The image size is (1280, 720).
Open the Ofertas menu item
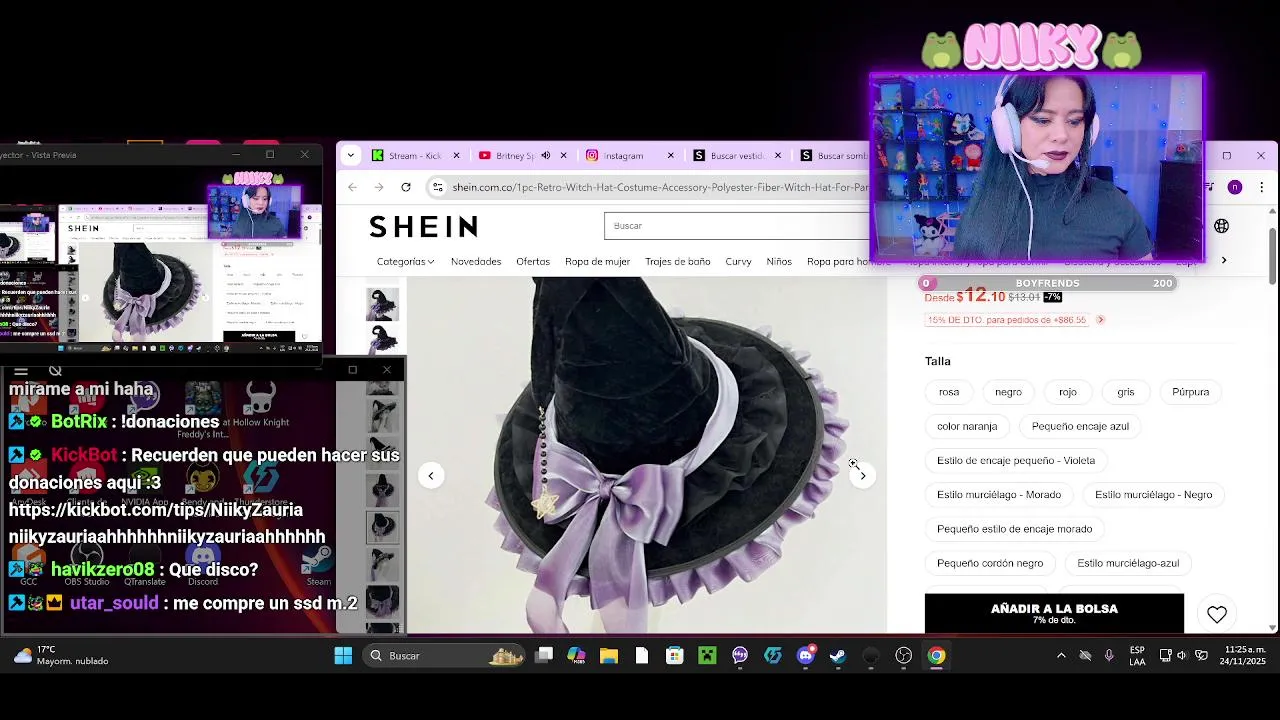533,262
